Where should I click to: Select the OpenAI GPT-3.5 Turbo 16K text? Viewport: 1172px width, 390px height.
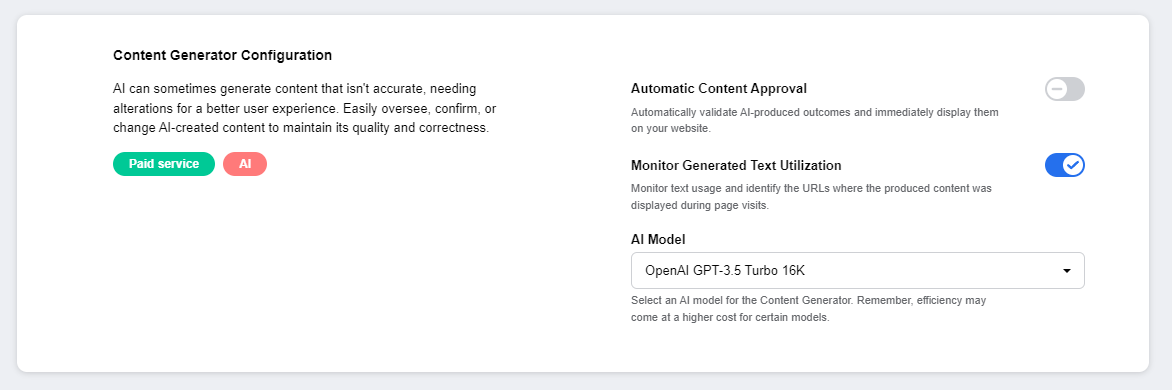click(725, 270)
